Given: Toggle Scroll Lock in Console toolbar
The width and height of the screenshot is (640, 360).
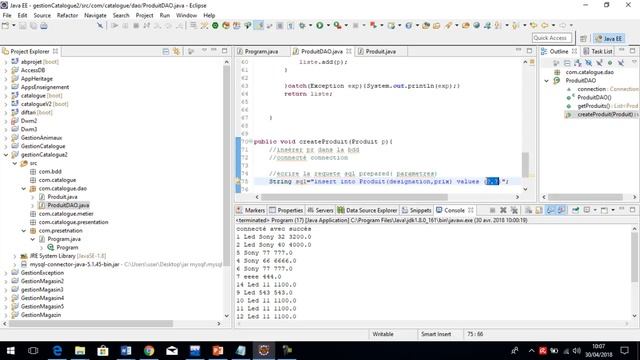Looking at the screenshot, I should (539, 210).
